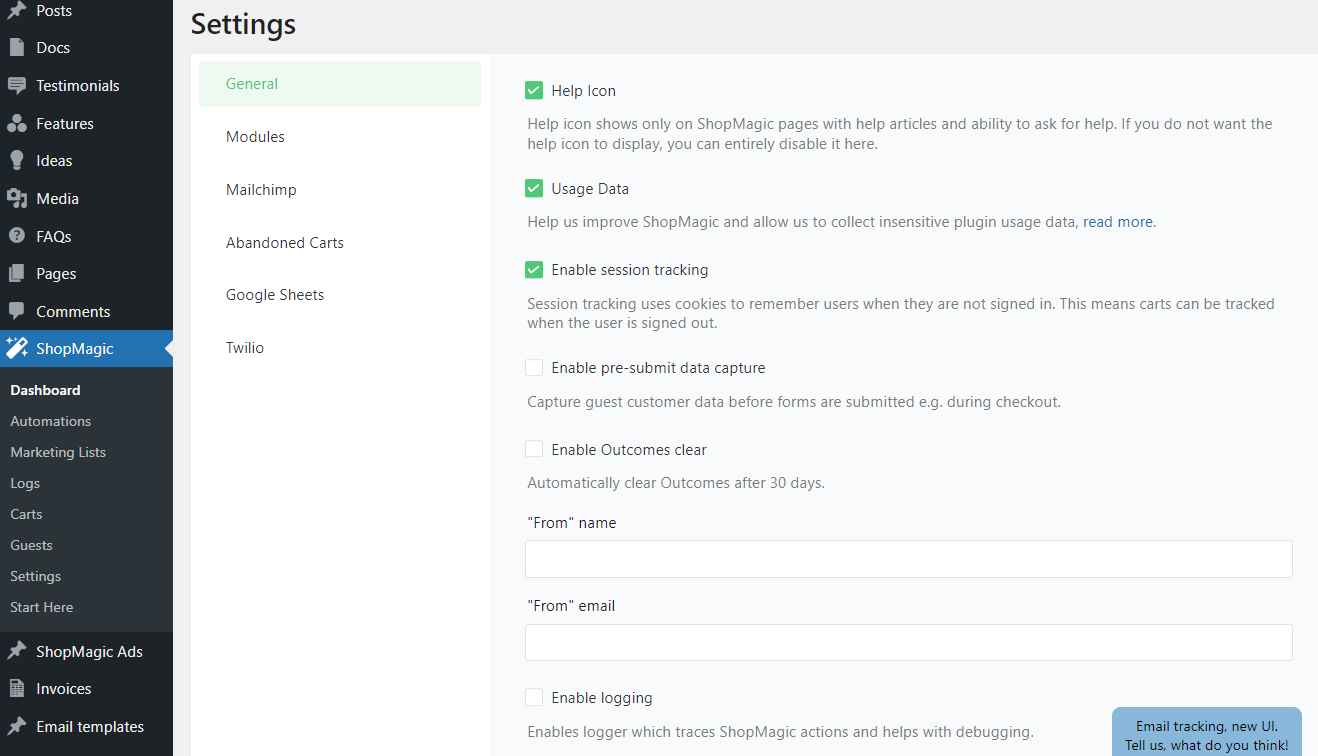
Task: Open the Automations submenu item
Action: (50, 421)
